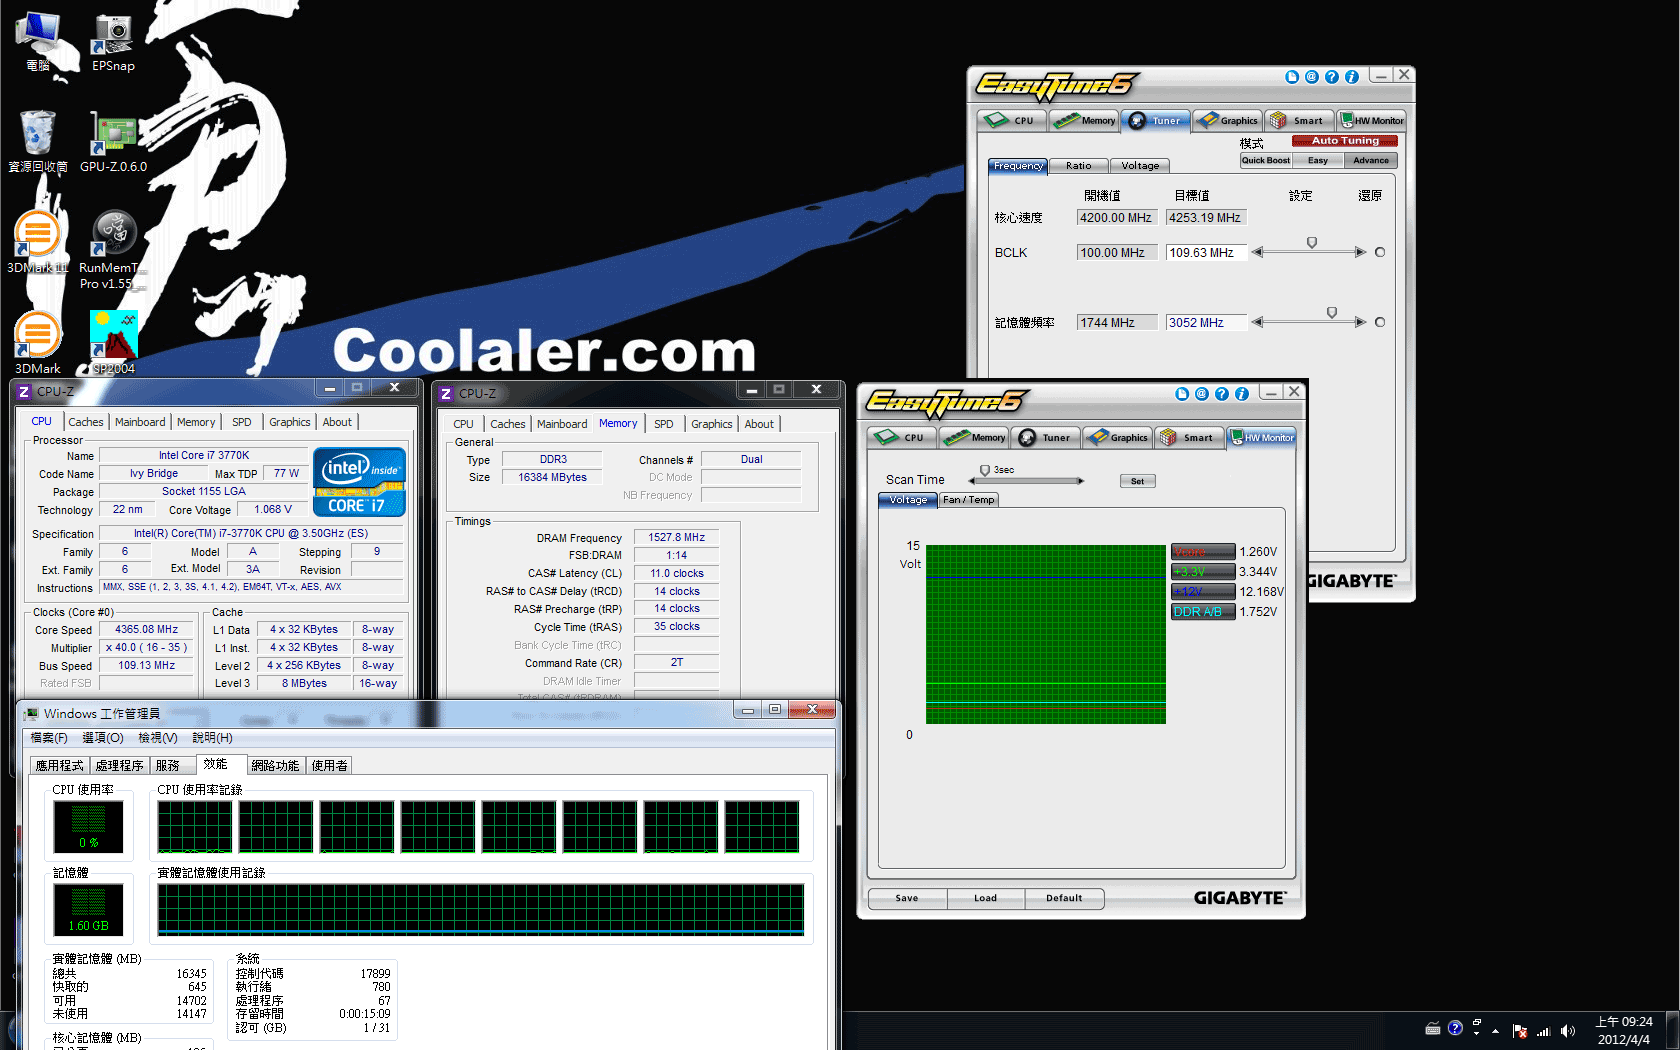Screen dimensions: 1680x1050
Task: Open the Mainboard tab in the left CPU-Z window
Action: (x=140, y=422)
